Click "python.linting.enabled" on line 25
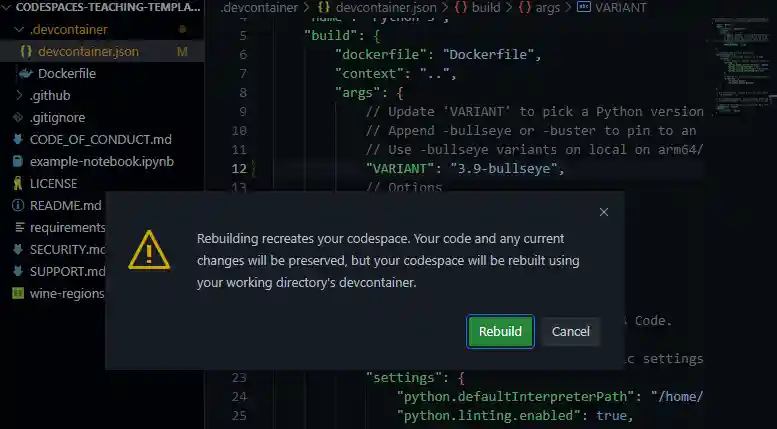The image size is (777, 429). [x=489, y=415]
